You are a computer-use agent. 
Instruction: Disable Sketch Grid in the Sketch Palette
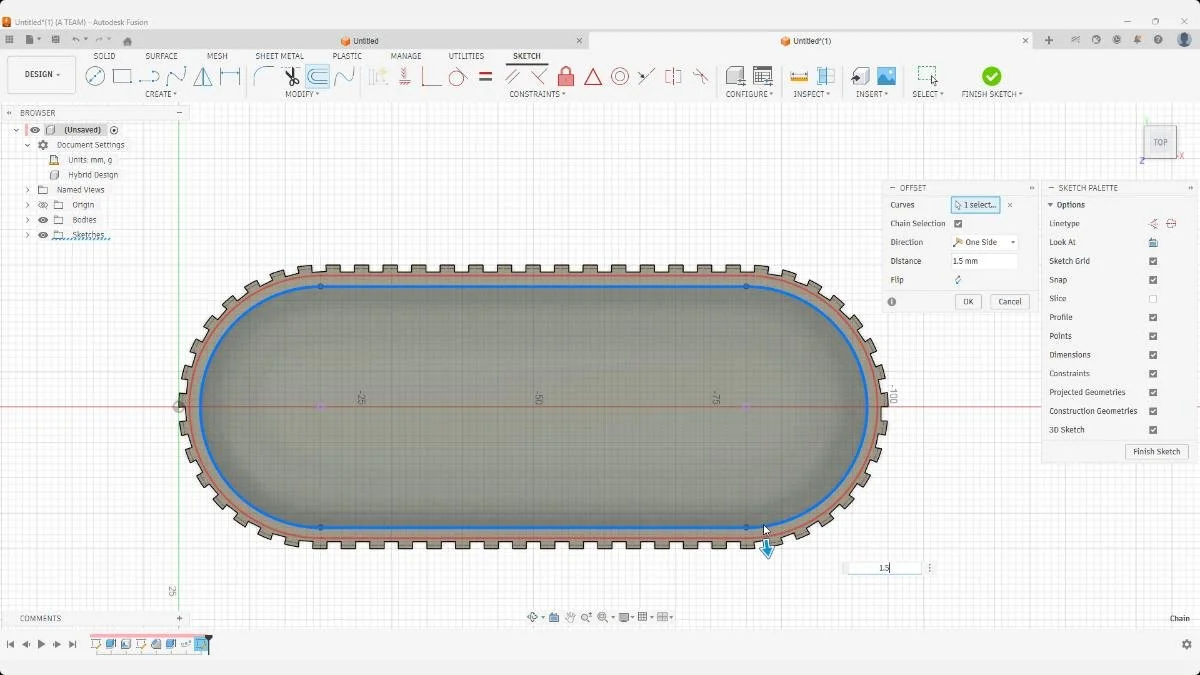tap(1155, 261)
